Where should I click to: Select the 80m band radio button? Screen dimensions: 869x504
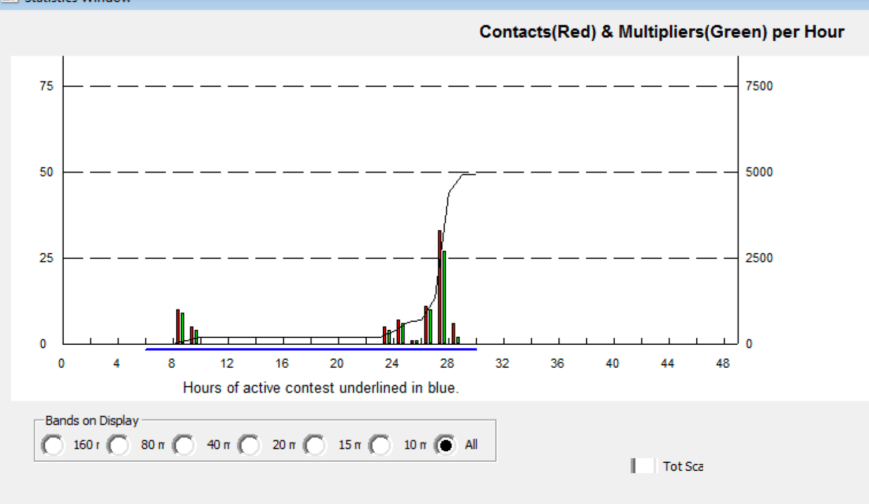click(x=118, y=445)
